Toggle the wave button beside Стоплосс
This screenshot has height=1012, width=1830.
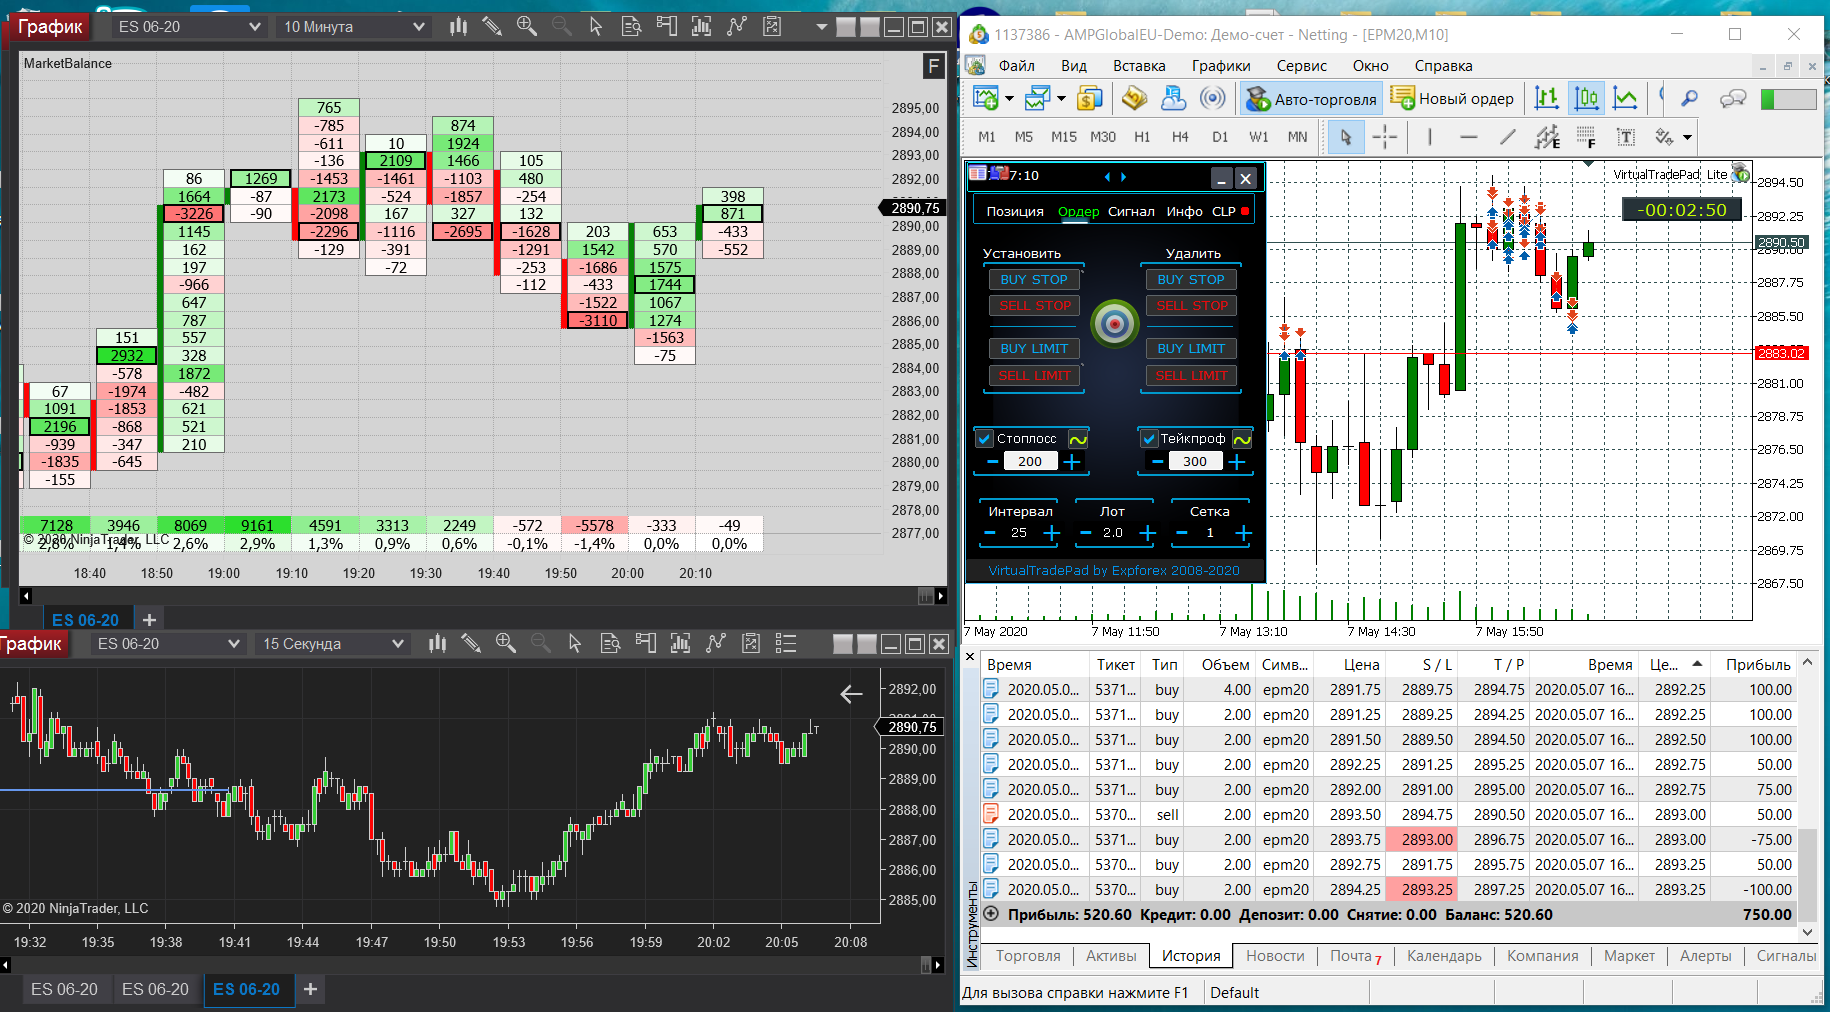pos(1078,439)
